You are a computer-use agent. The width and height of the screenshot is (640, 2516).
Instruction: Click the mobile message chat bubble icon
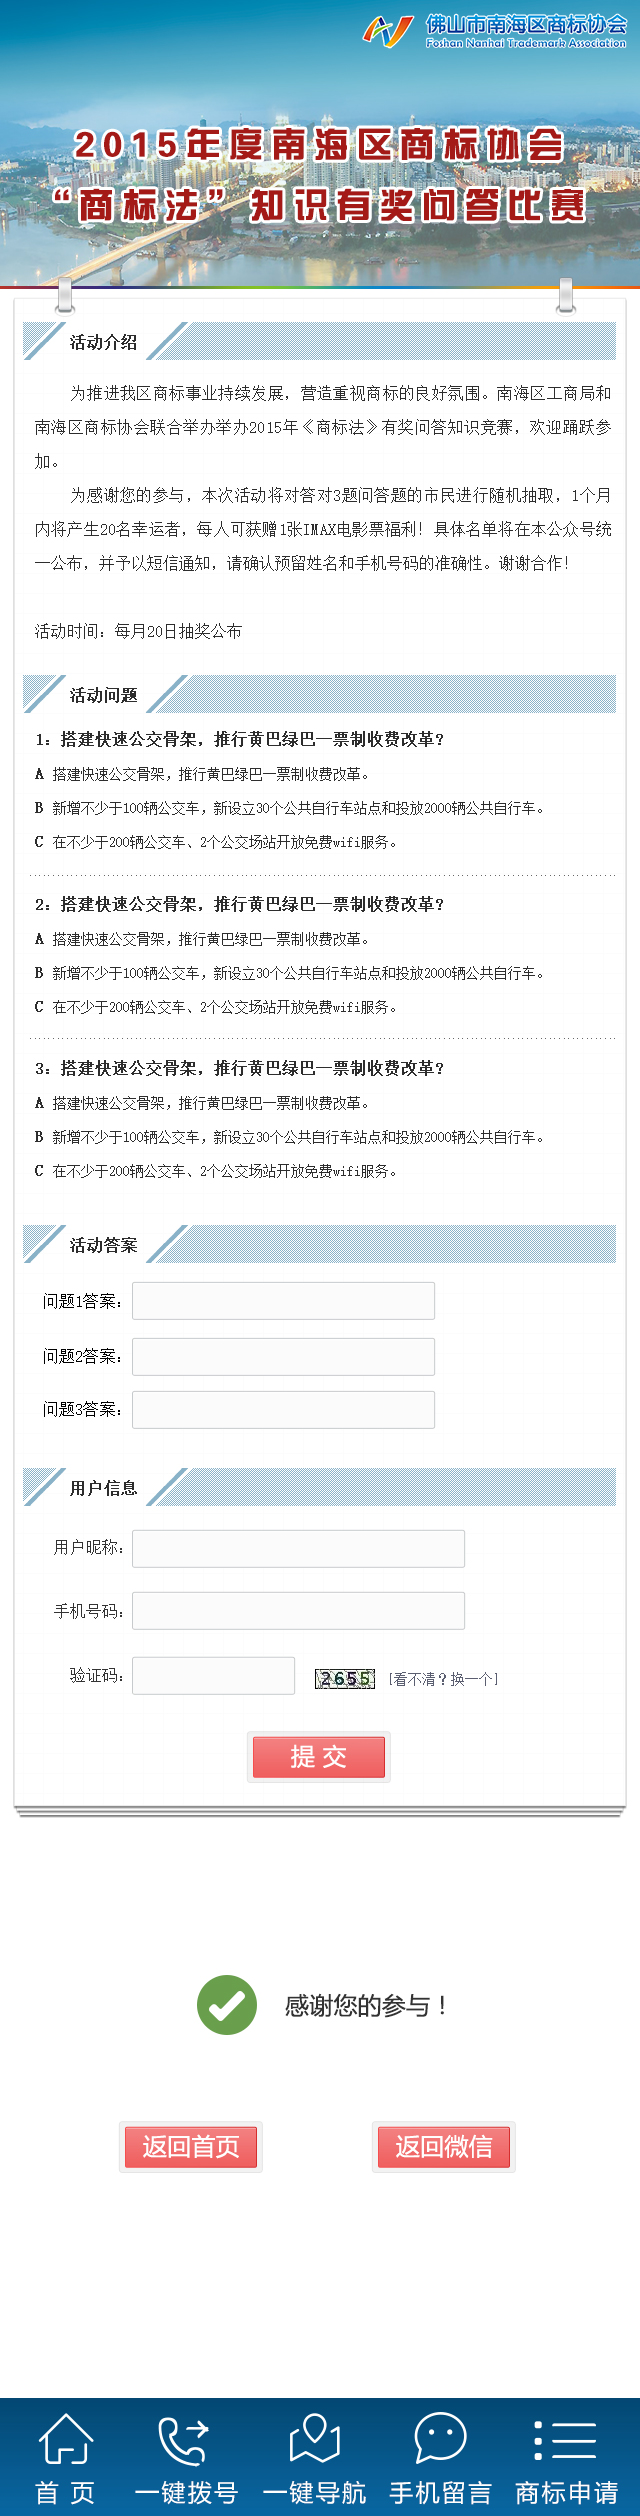[440, 2438]
